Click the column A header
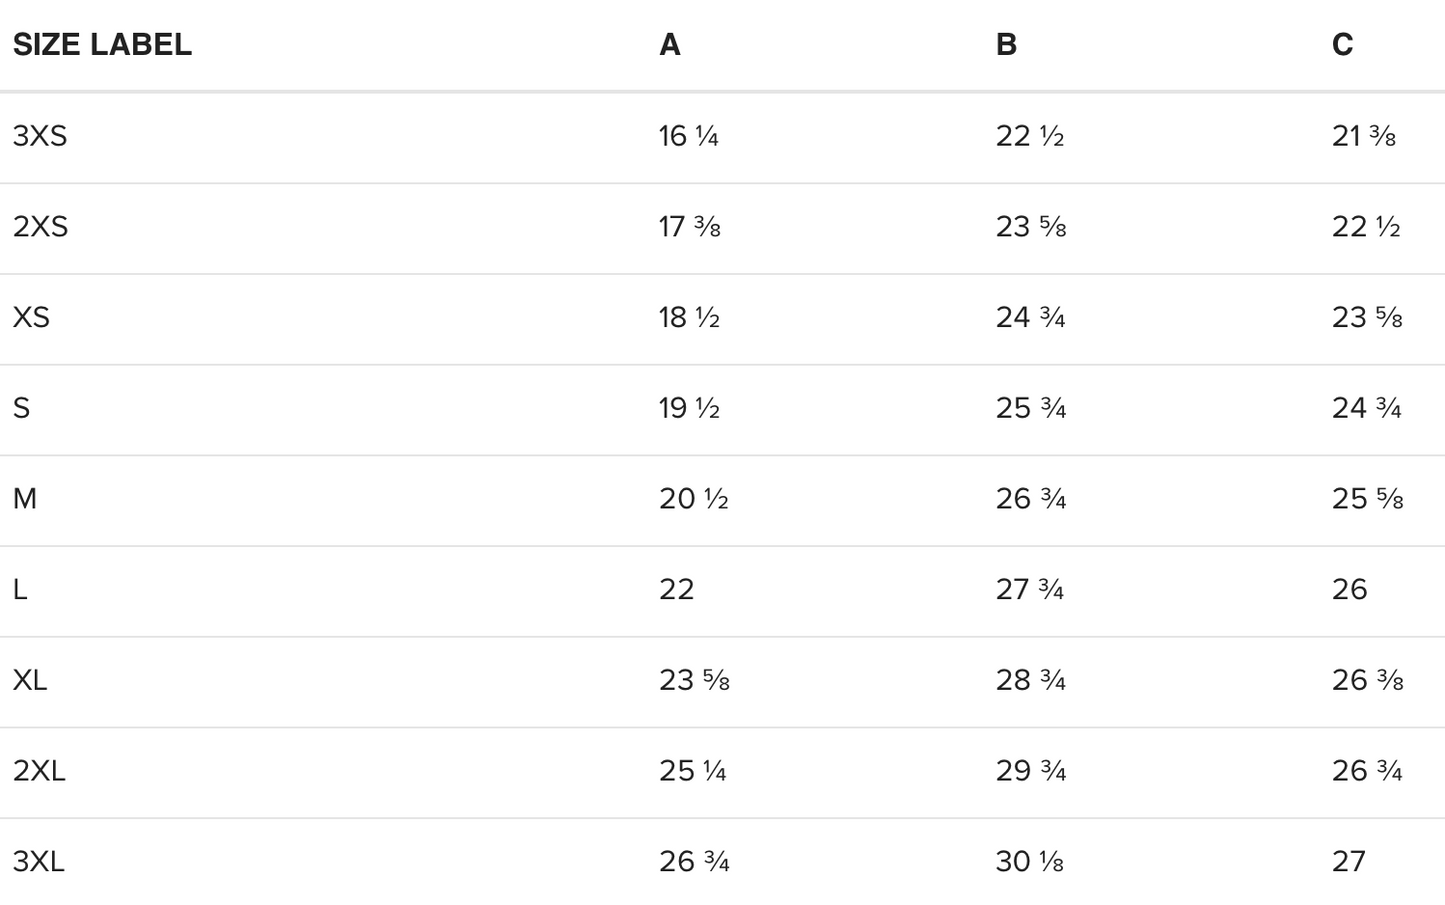1445x905 pixels. click(x=670, y=45)
